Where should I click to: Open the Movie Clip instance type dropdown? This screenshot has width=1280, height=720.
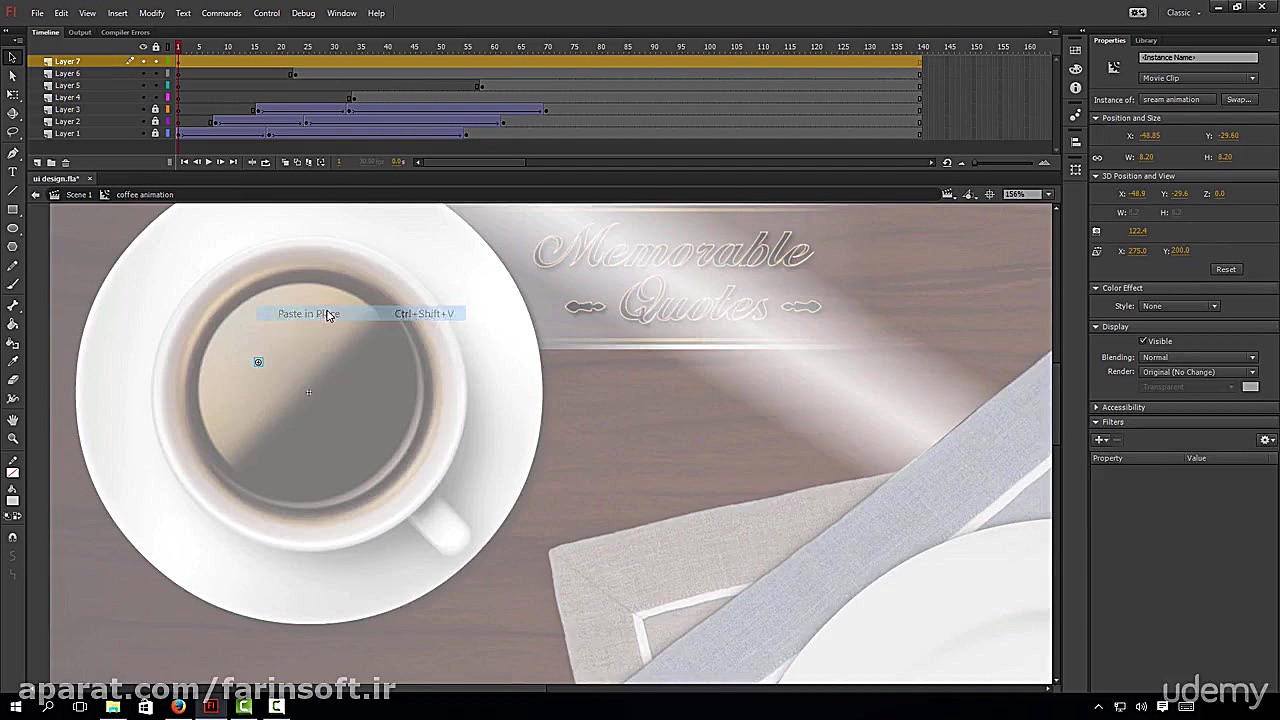(x=1198, y=78)
